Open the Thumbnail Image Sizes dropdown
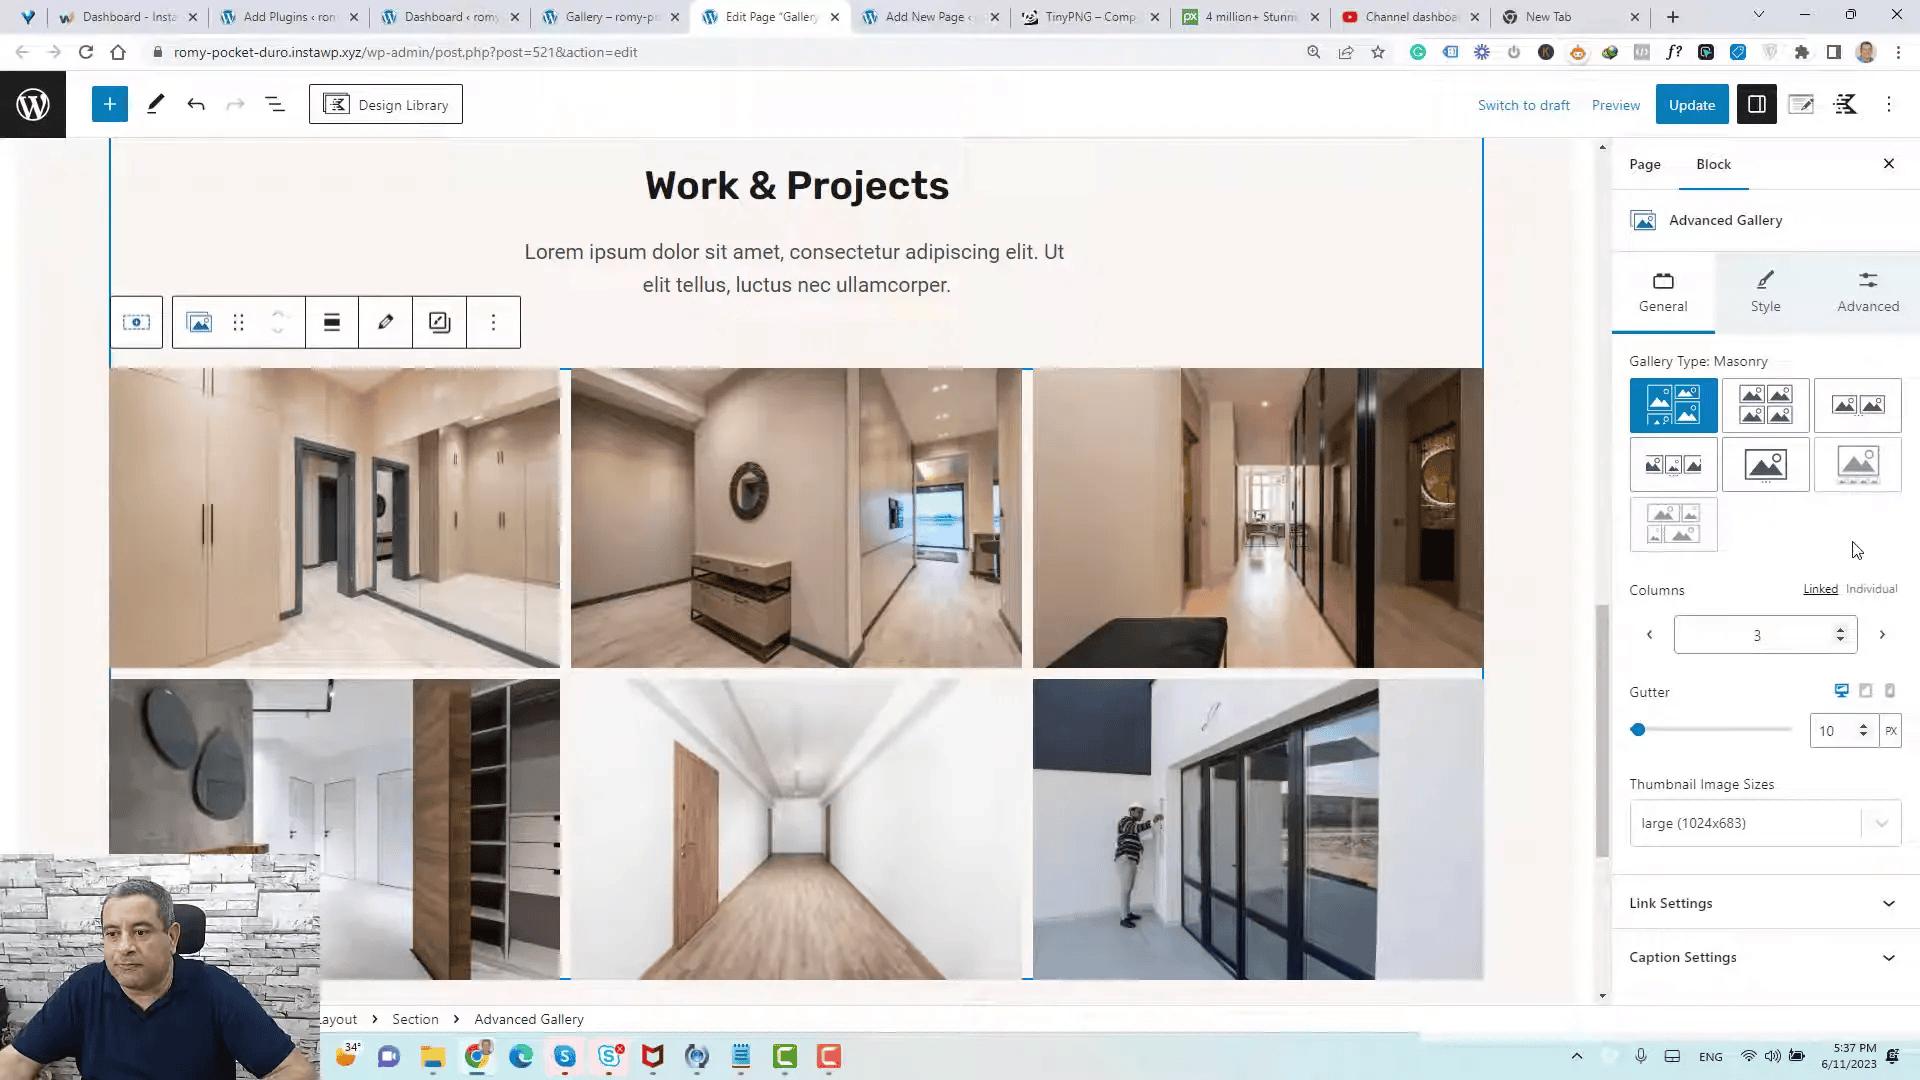This screenshot has width=1920, height=1080. pyautogui.click(x=1765, y=823)
